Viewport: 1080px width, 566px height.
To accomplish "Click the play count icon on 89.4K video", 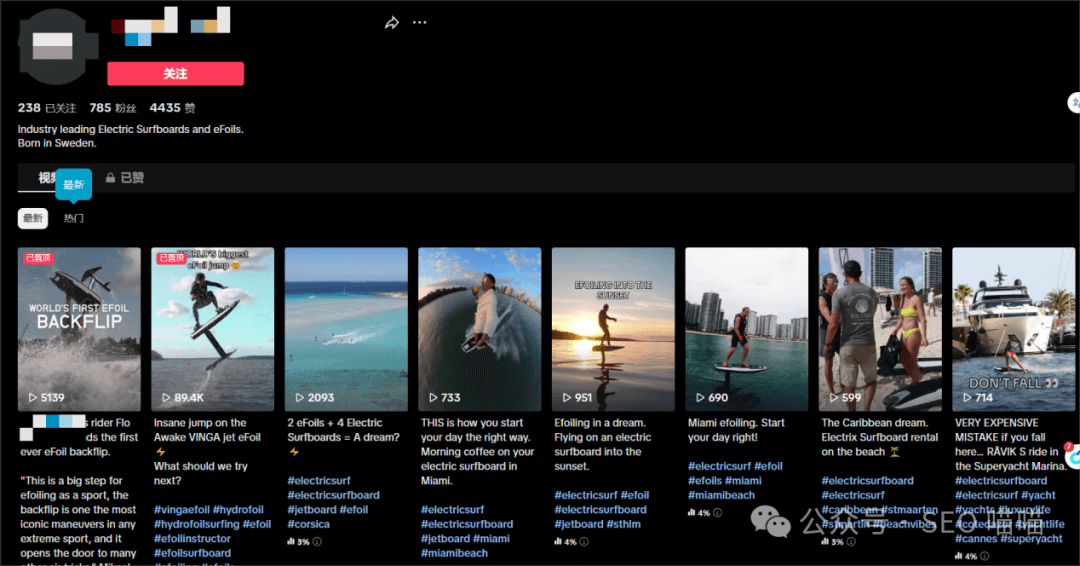I will point(166,397).
